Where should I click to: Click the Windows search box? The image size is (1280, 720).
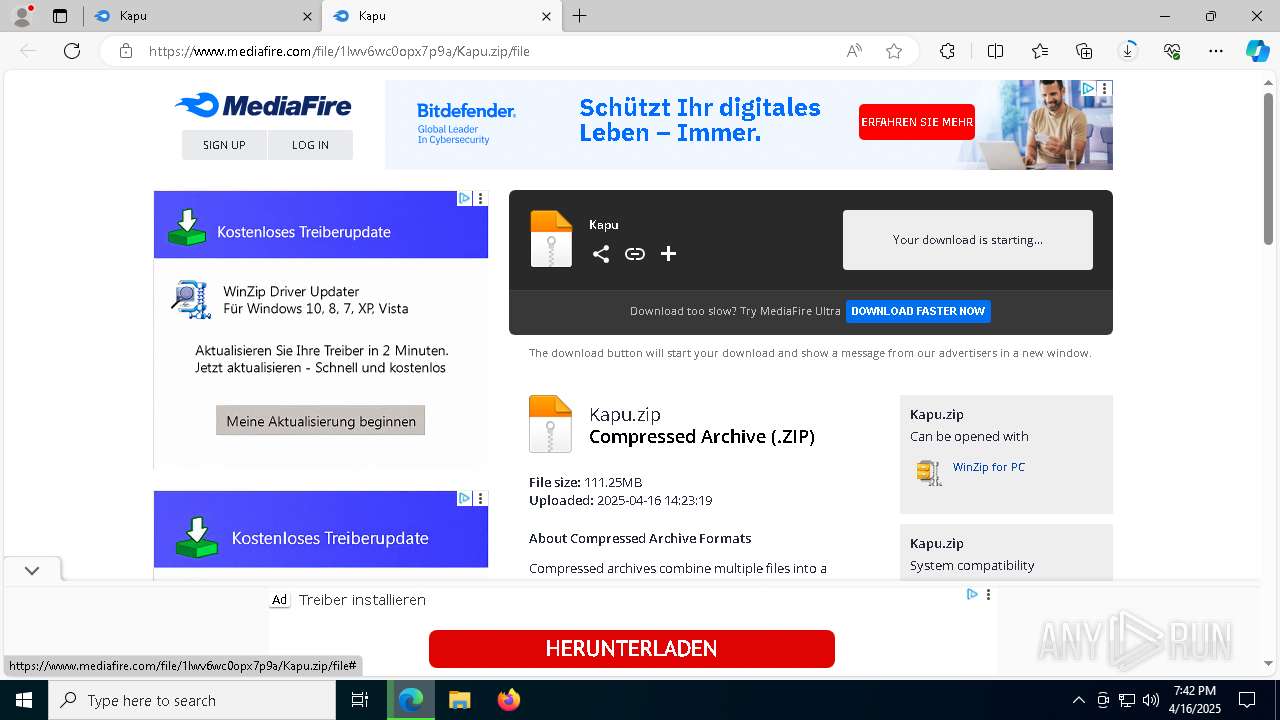(192, 700)
